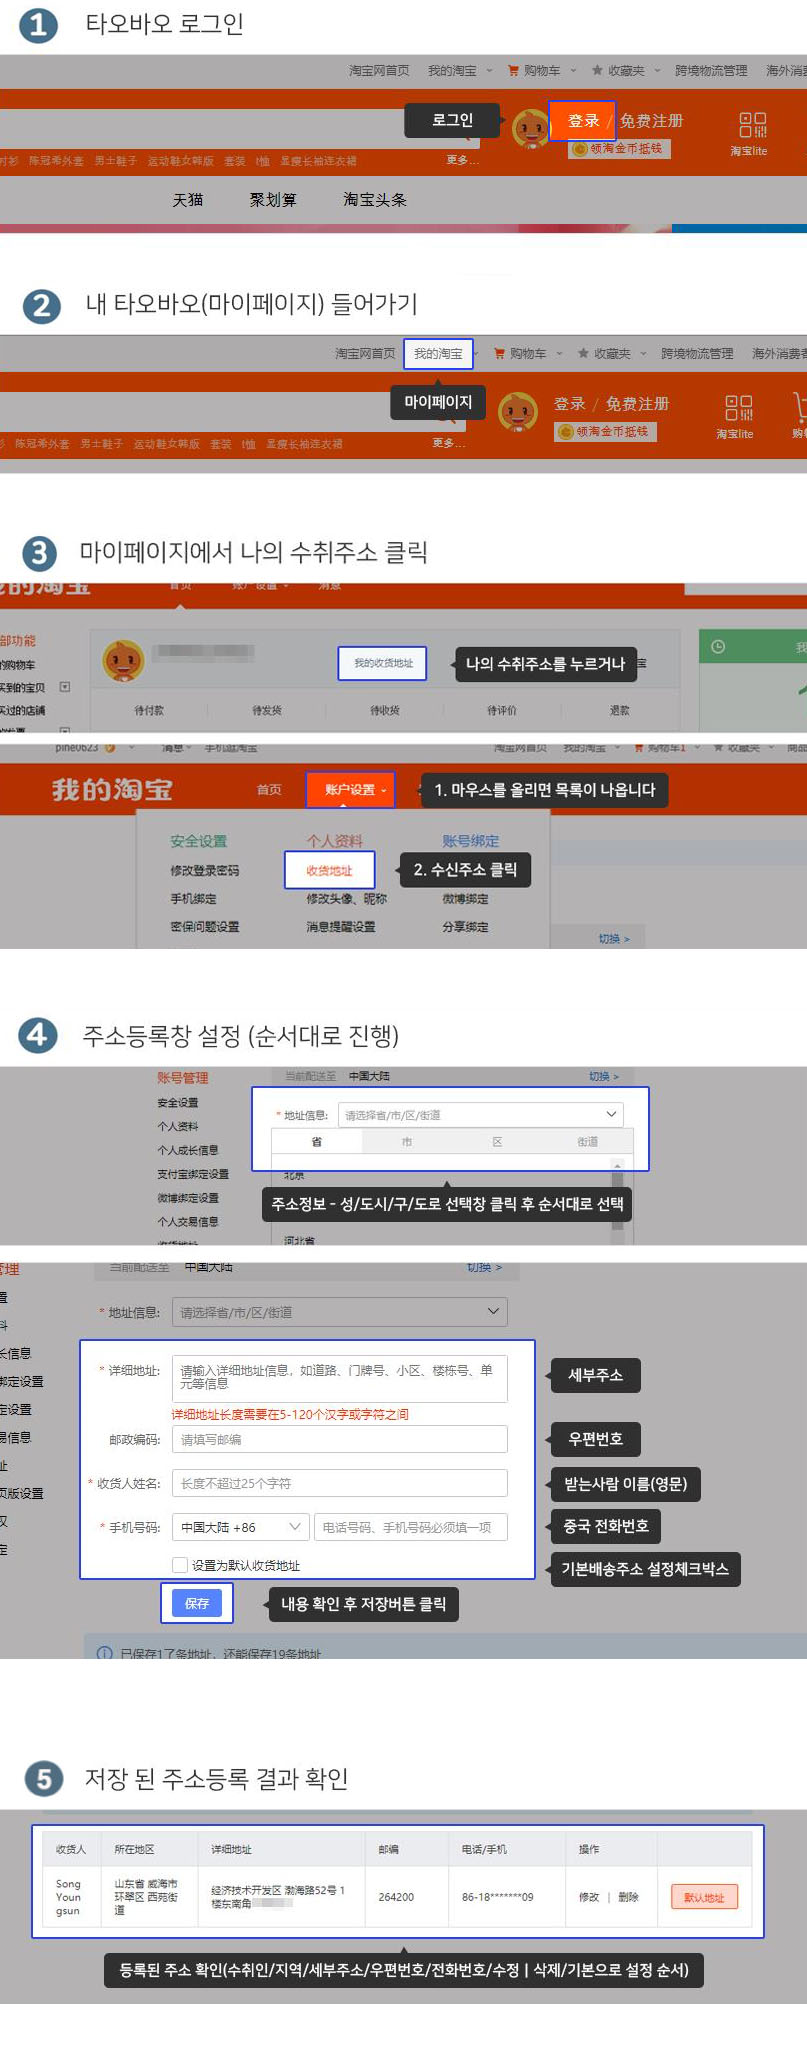Select 手机绑定 in the 账户设置 menu

[193, 899]
